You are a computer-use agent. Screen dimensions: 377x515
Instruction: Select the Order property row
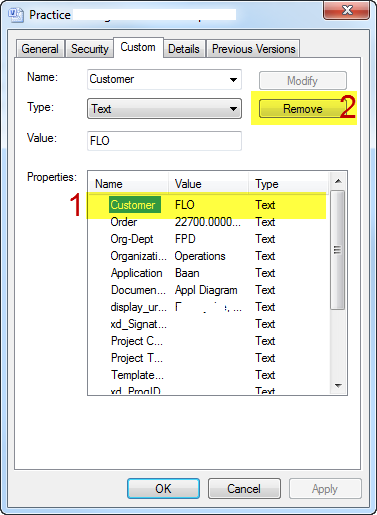point(207,222)
